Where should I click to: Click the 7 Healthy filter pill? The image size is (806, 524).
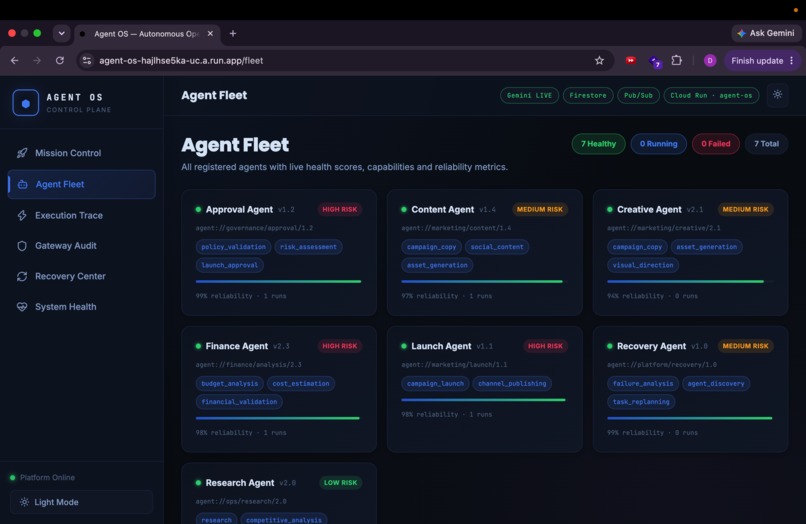pos(598,144)
